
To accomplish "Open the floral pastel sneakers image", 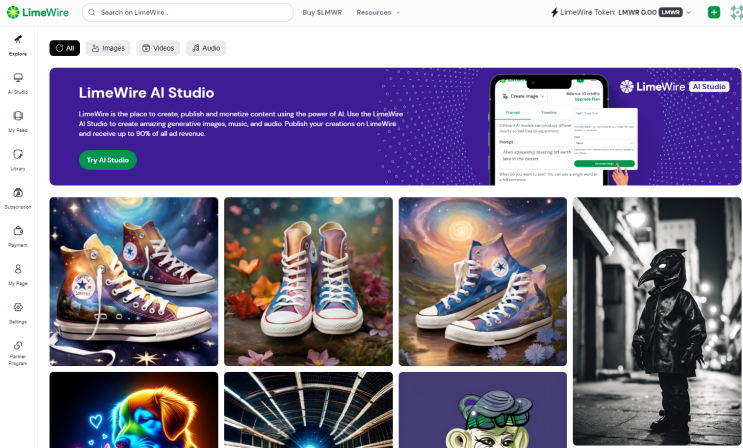I will (308, 282).
